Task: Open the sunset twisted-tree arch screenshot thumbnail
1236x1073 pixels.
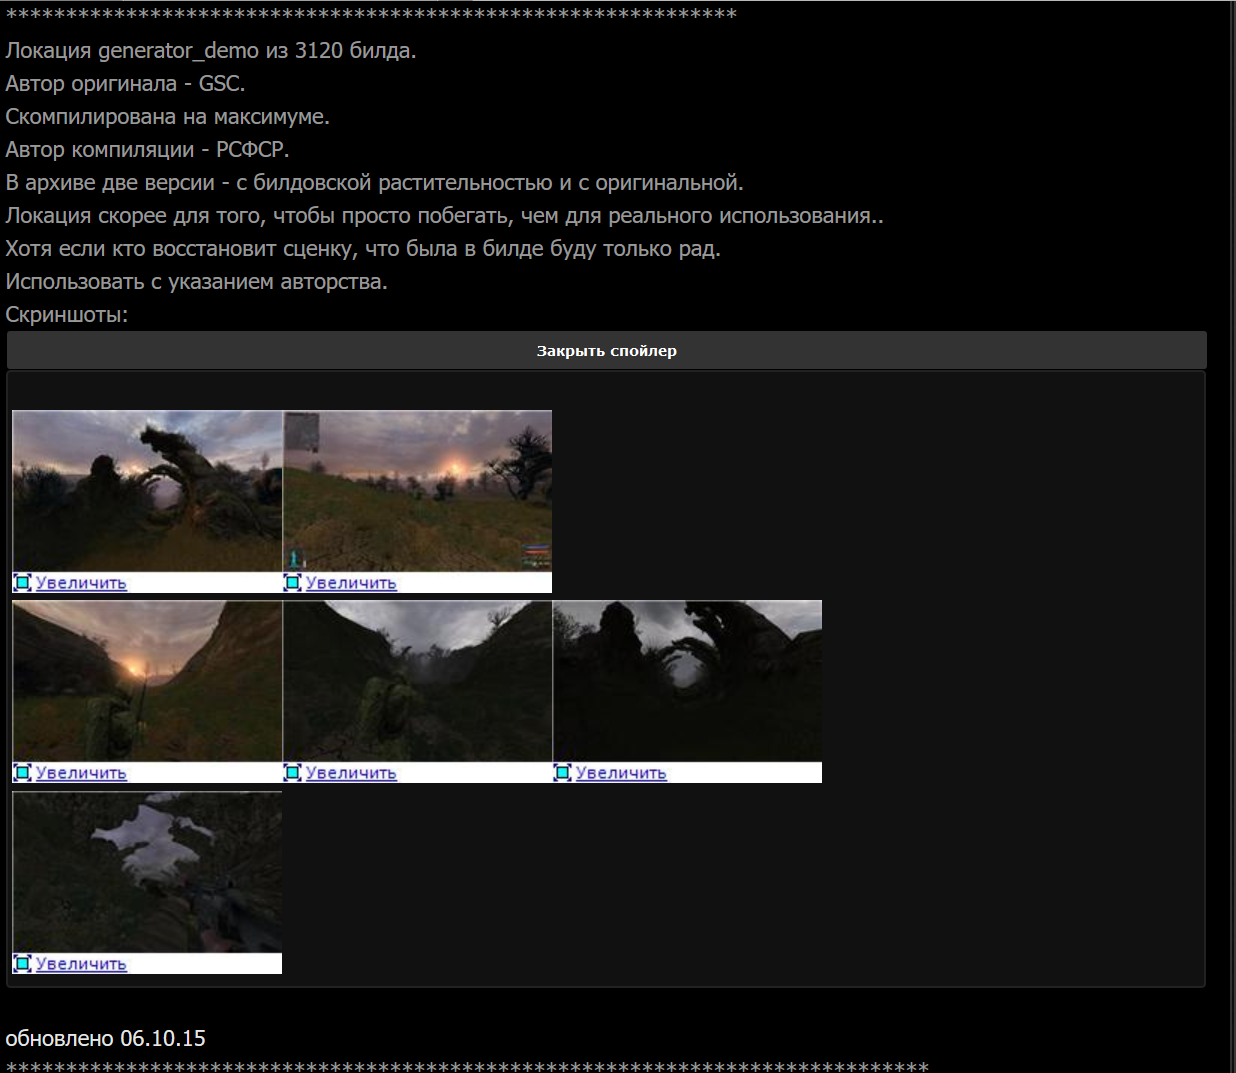Action: (147, 491)
